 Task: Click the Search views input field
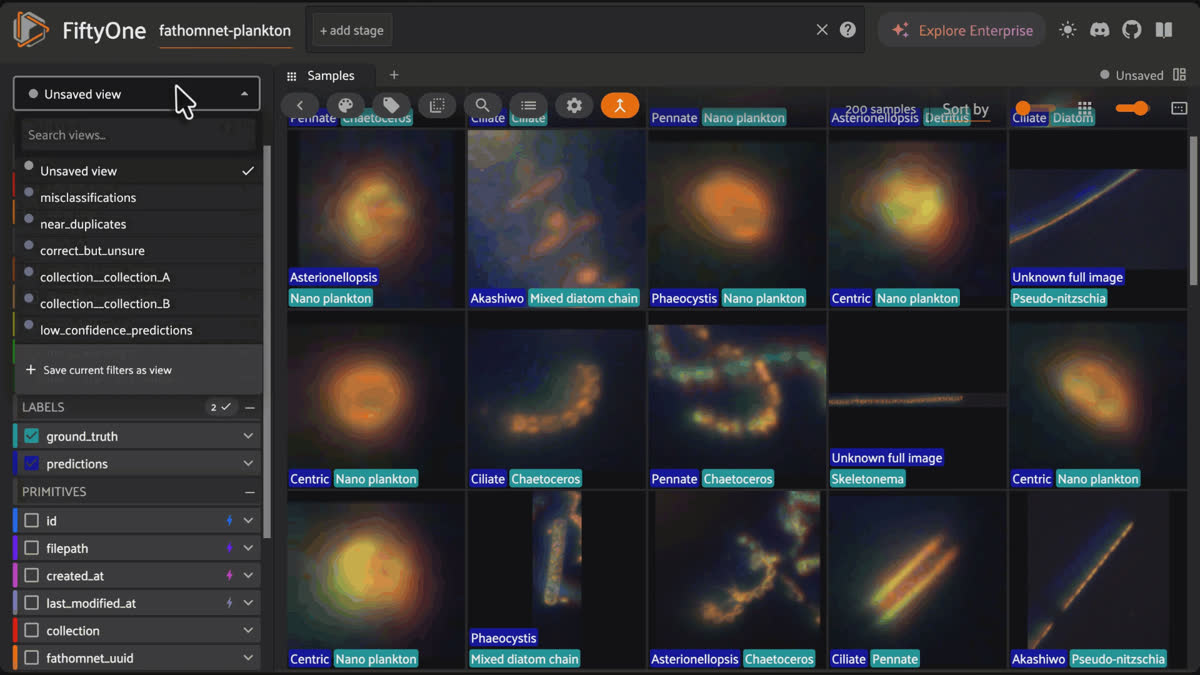138,135
